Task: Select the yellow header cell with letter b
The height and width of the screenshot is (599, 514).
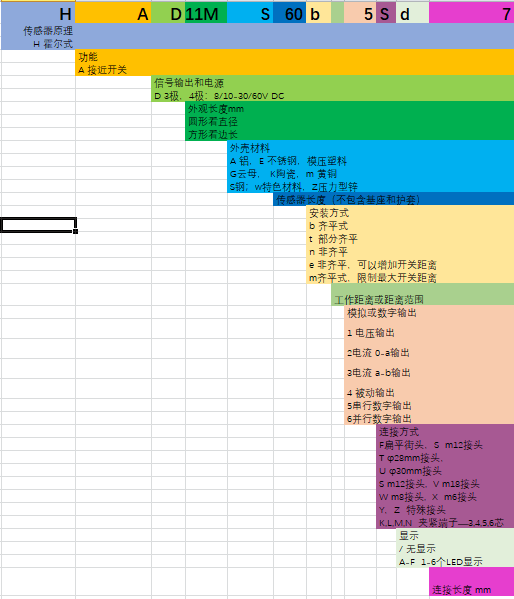Action: point(319,13)
